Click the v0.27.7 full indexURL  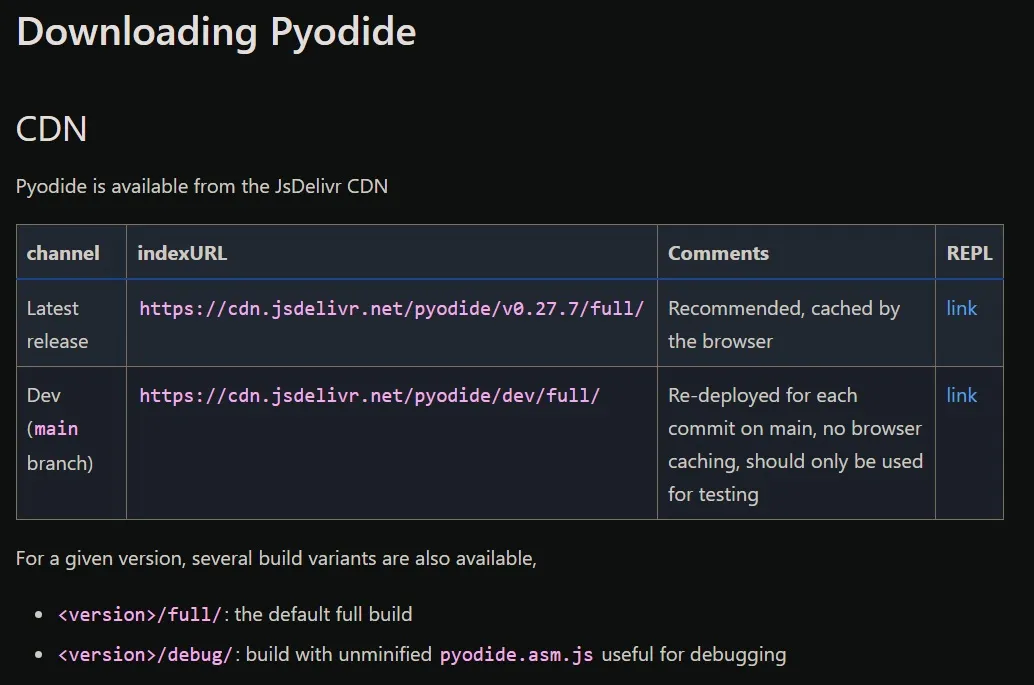click(391, 309)
